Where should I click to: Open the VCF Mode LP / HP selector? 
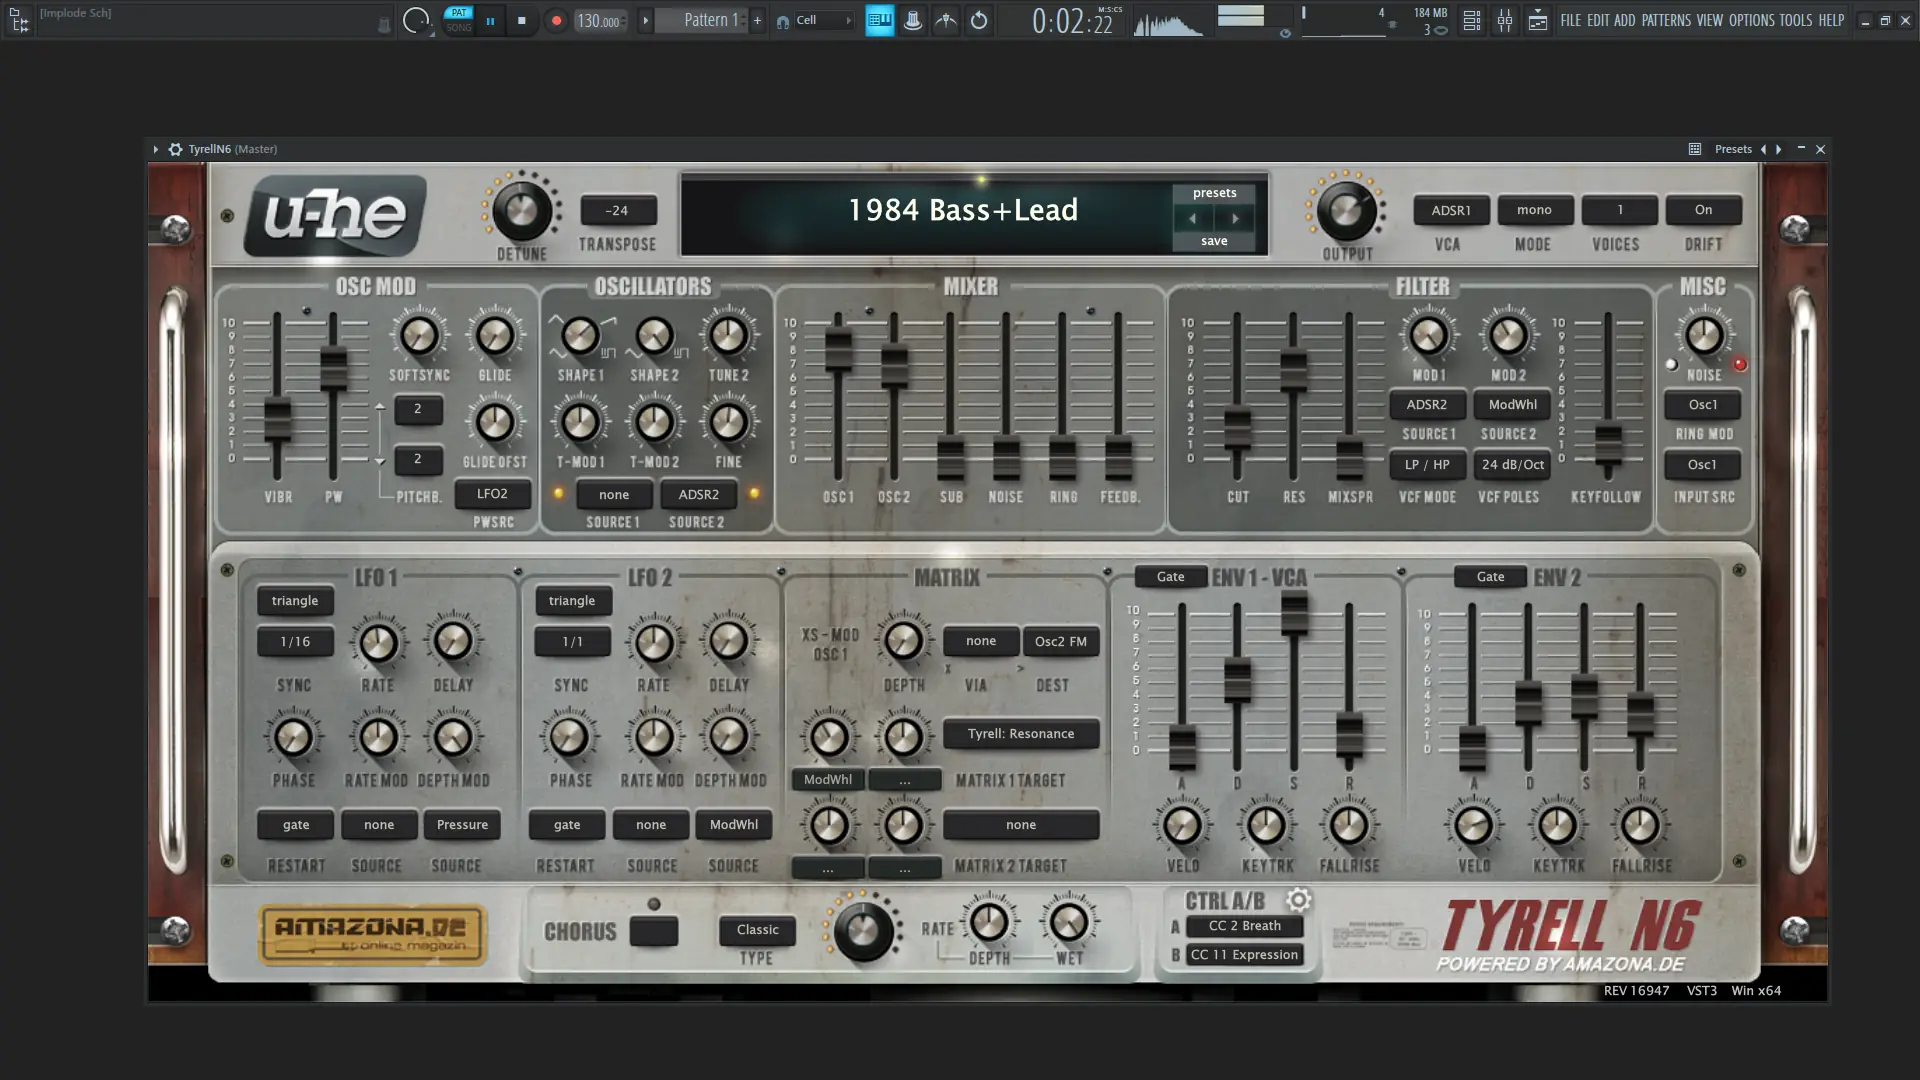coord(1426,465)
